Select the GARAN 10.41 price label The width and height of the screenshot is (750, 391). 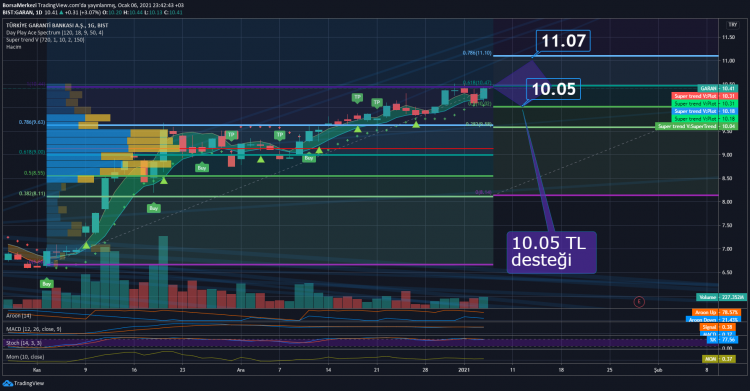coord(717,89)
